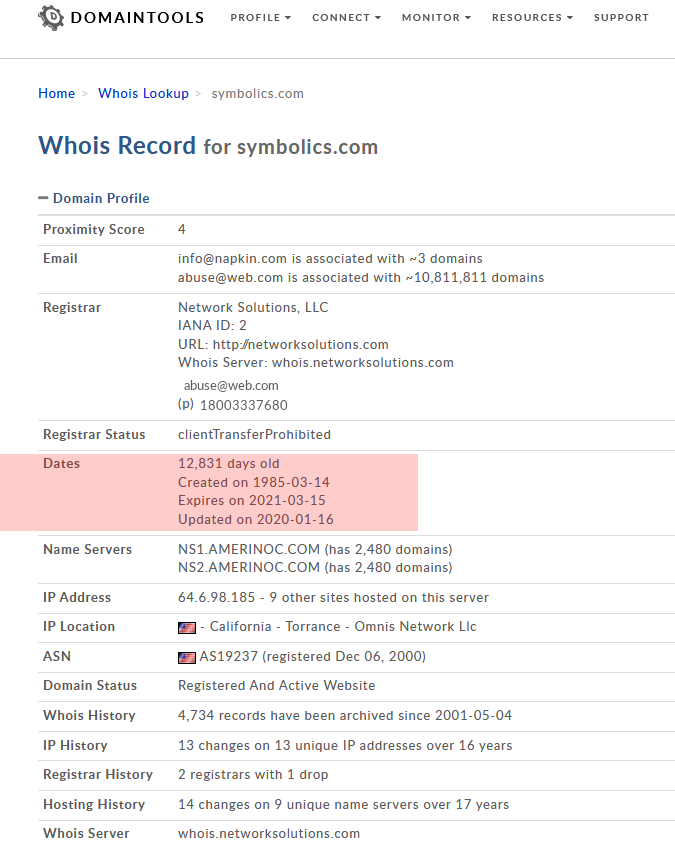
Task: Click the IP Location label
Action: click(79, 627)
